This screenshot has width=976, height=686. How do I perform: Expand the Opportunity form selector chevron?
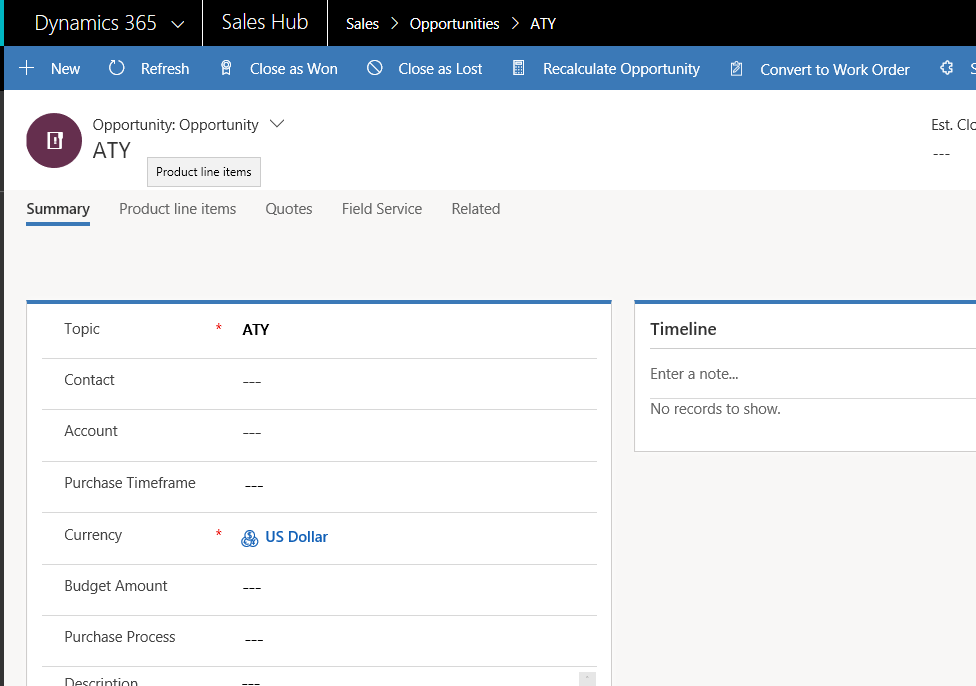point(275,124)
